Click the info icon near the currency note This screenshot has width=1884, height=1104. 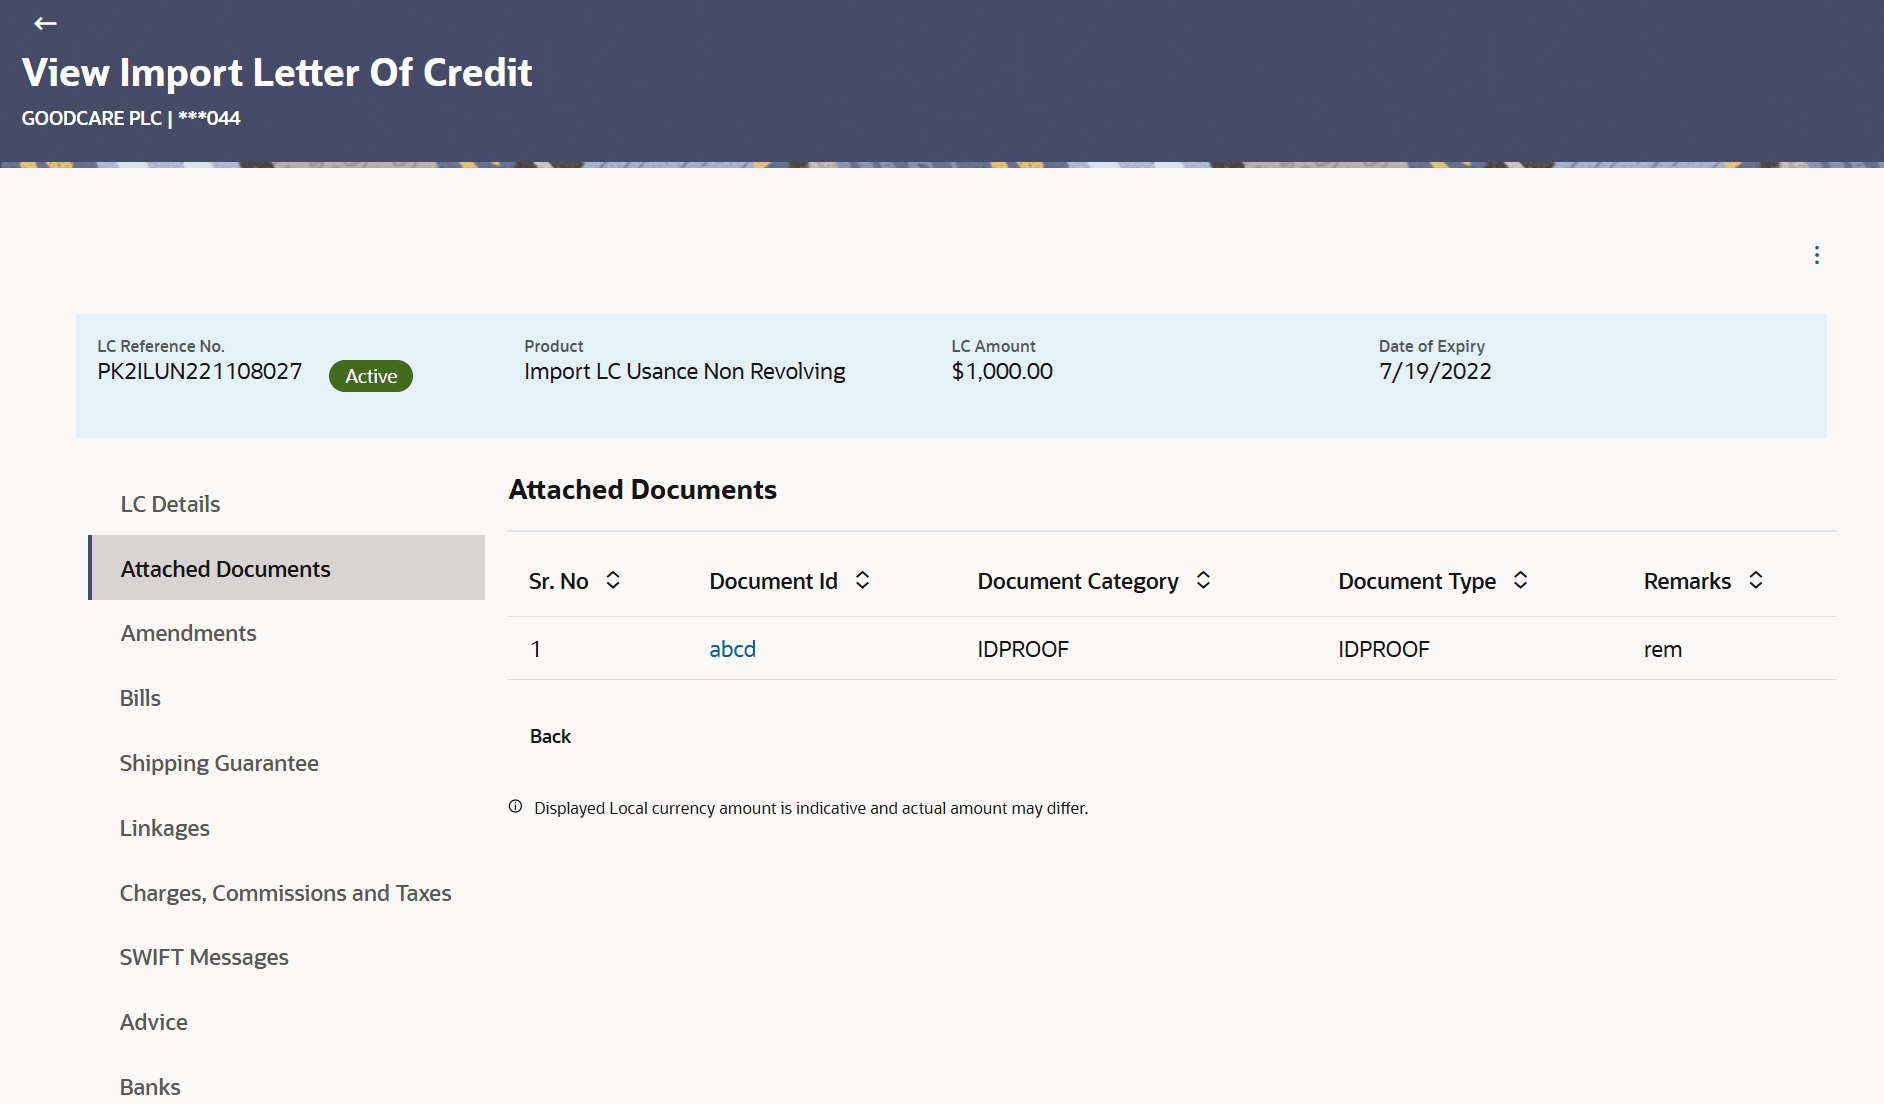[514, 807]
